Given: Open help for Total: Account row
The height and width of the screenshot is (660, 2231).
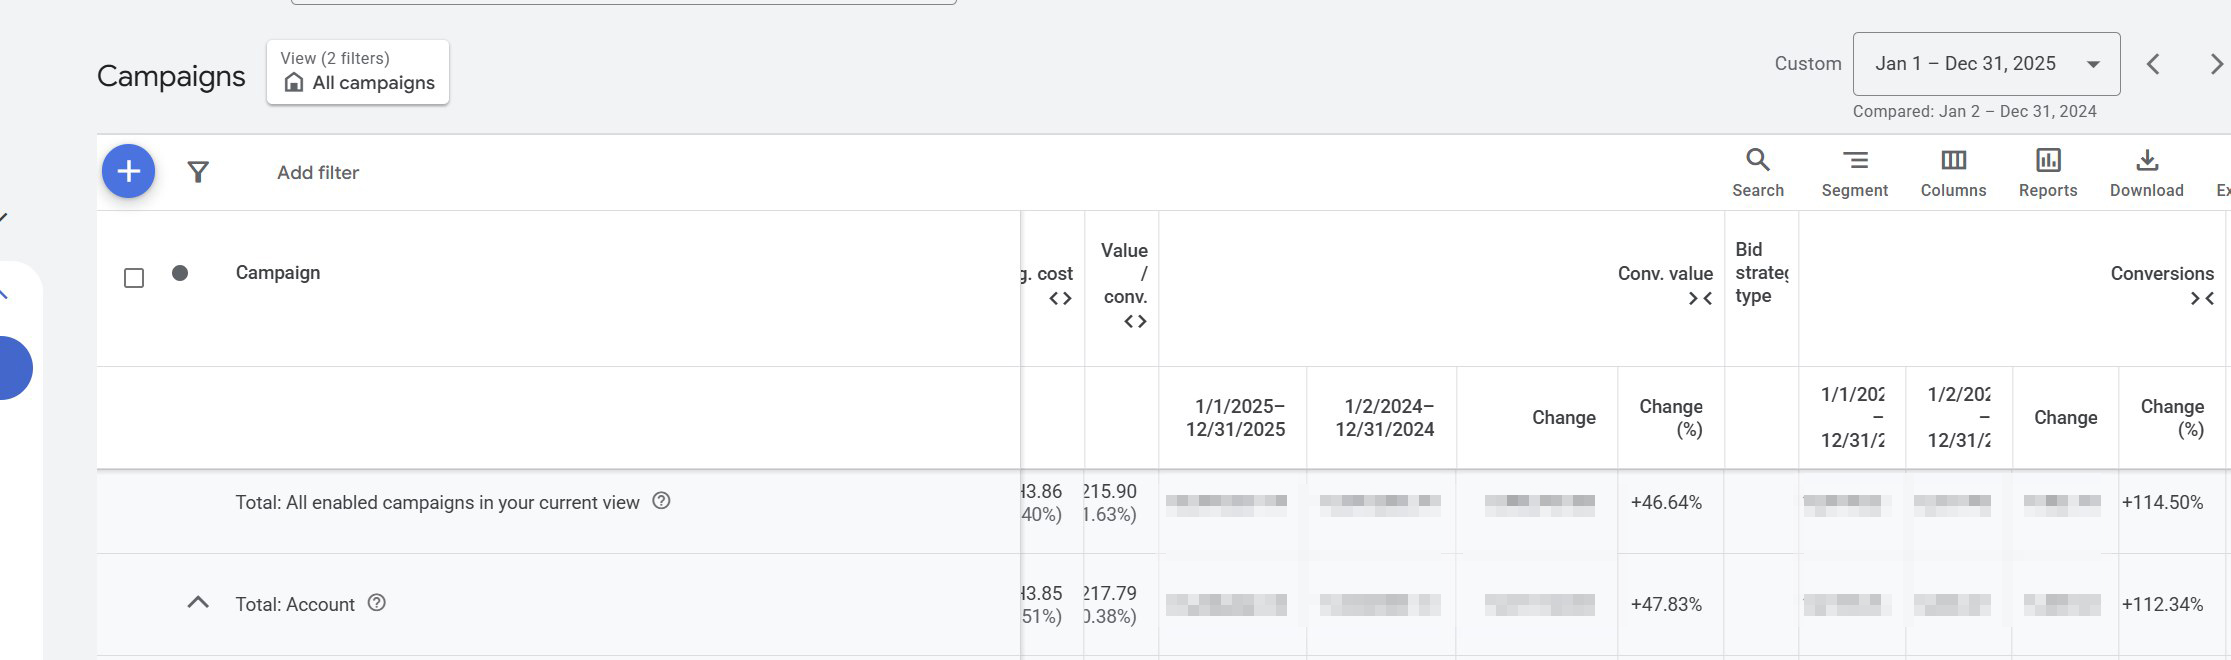Looking at the screenshot, I should tap(377, 603).
